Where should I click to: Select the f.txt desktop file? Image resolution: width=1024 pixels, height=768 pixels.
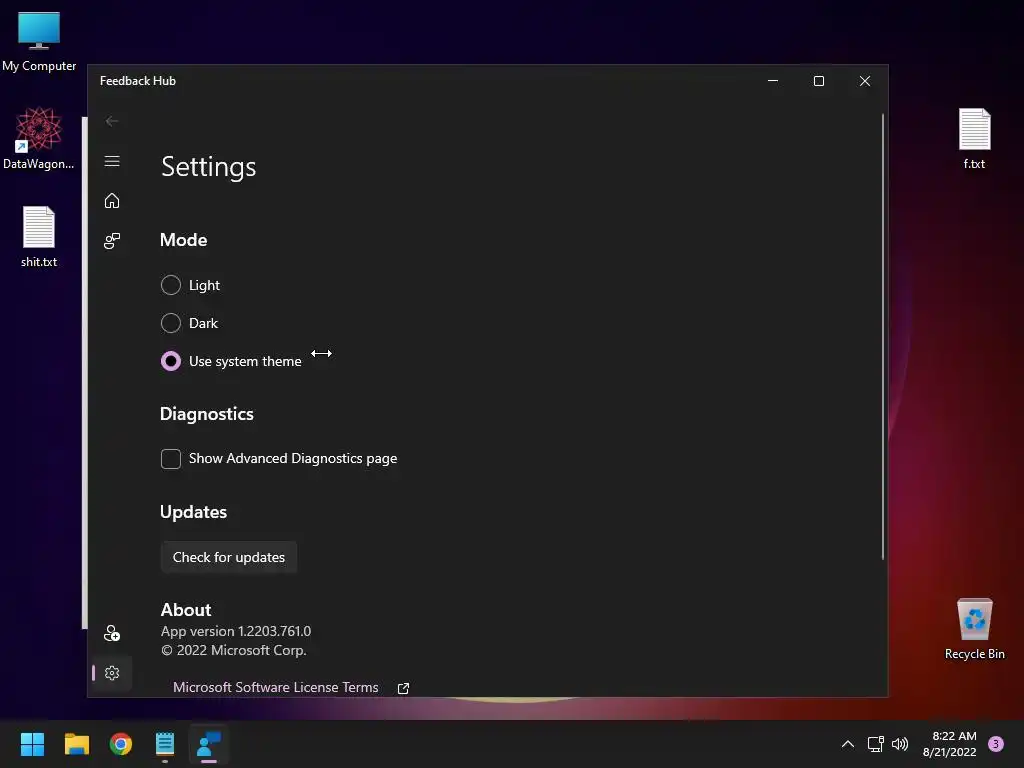click(974, 138)
